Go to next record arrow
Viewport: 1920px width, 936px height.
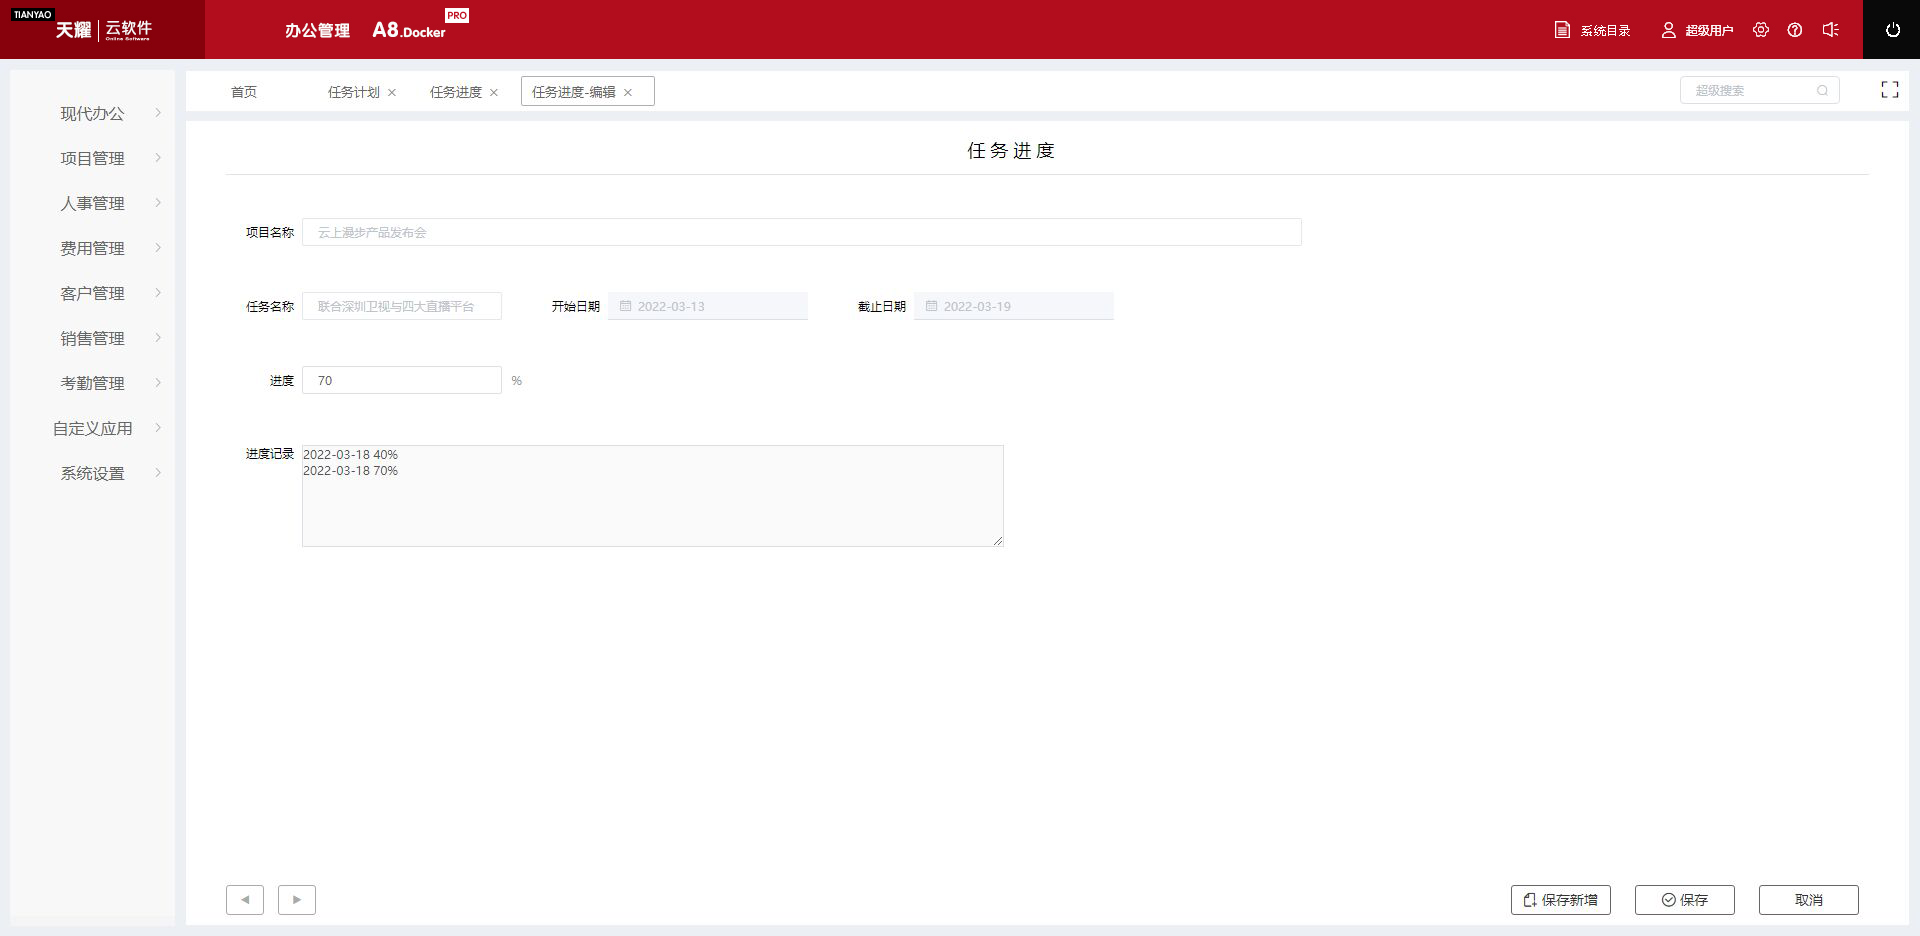click(x=297, y=900)
